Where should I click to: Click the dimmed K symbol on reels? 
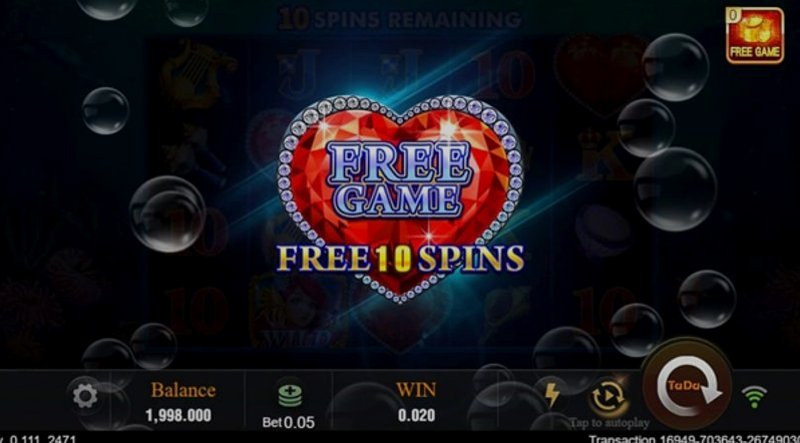pos(605,156)
